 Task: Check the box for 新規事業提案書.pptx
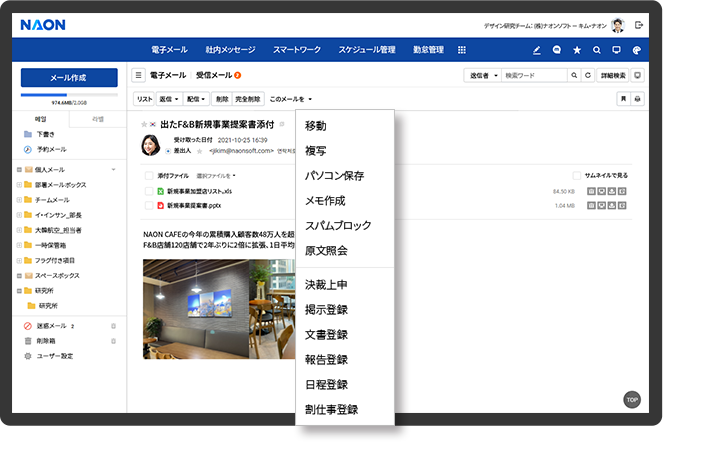pyautogui.click(x=148, y=205)
